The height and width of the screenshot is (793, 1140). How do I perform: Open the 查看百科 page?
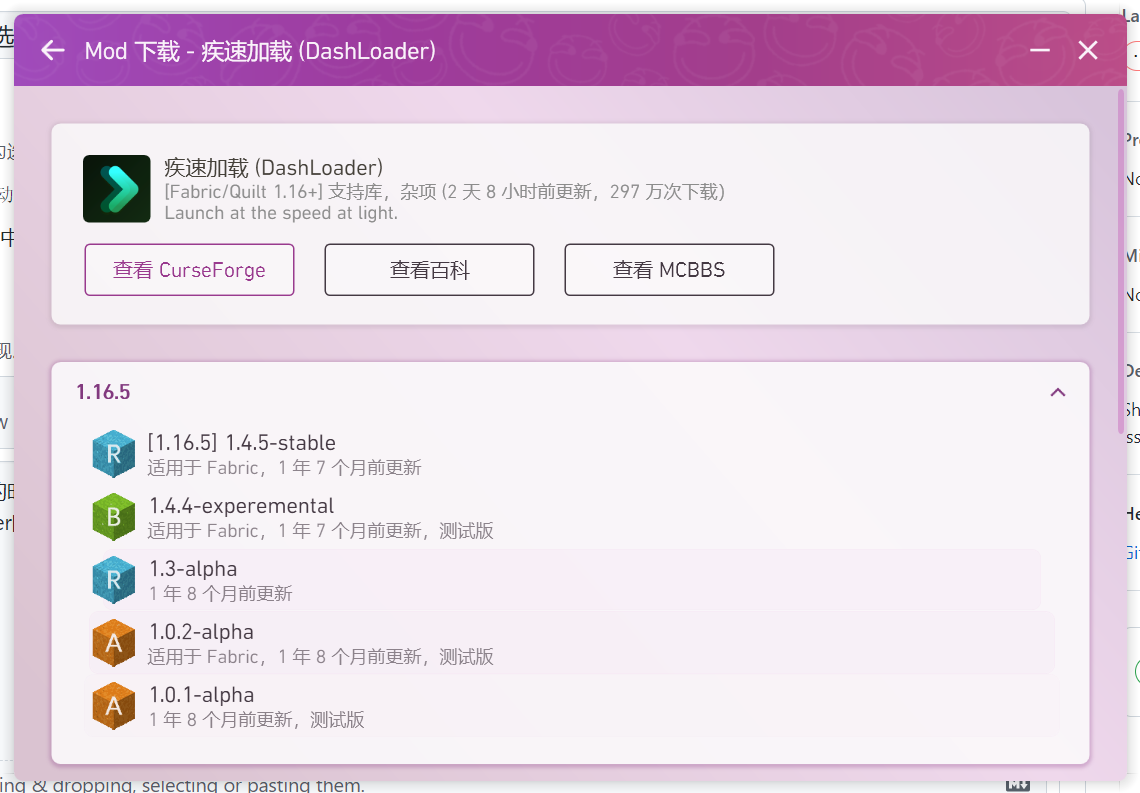click(x=429, y=270)
